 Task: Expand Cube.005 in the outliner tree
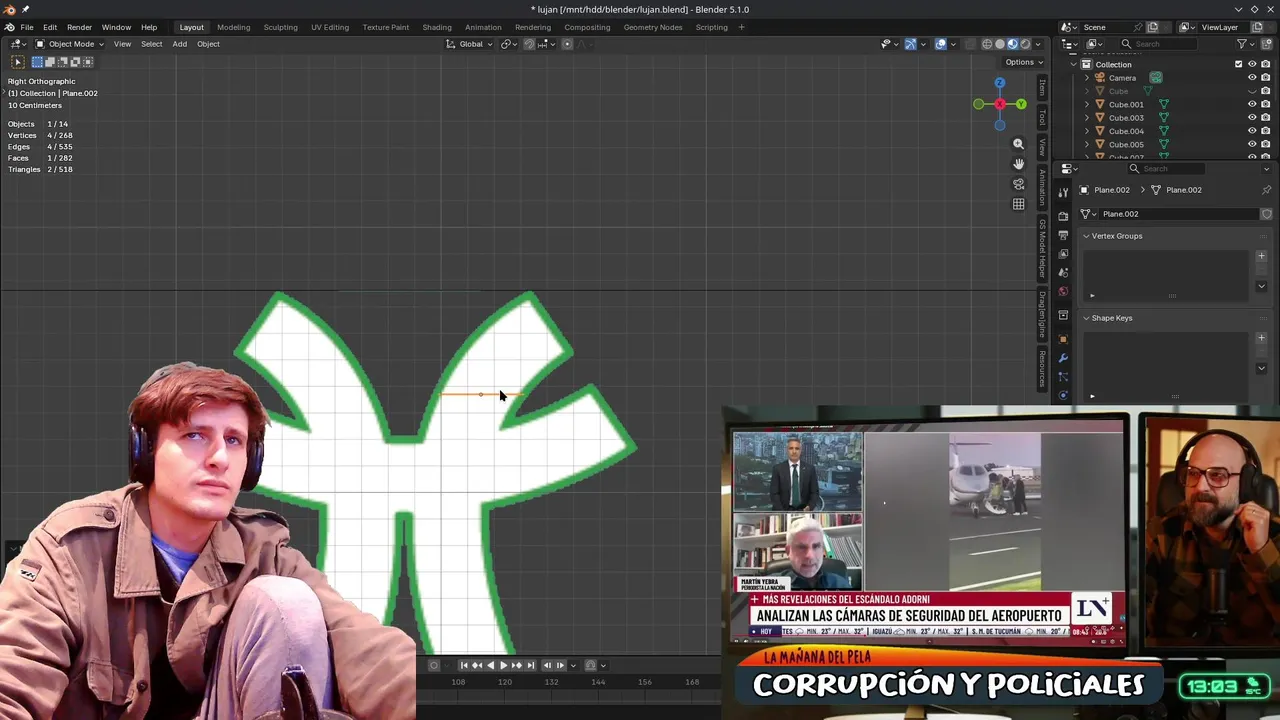click(x=1087, y=145)
